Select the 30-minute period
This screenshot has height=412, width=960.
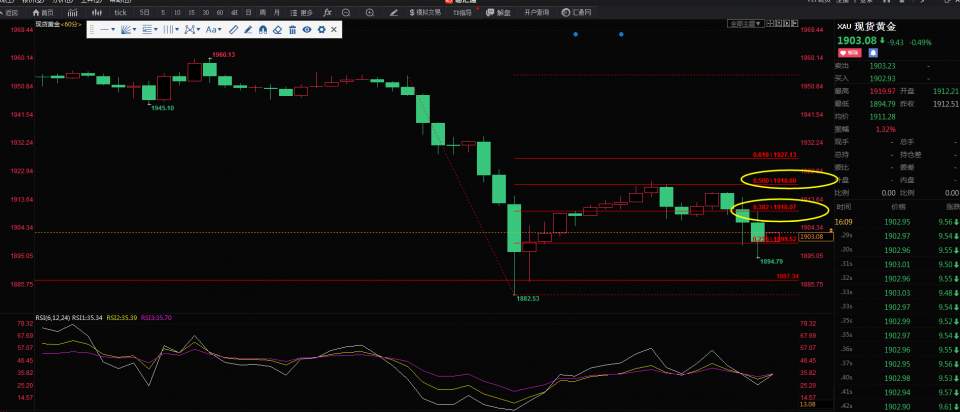[x=206, y=12]
